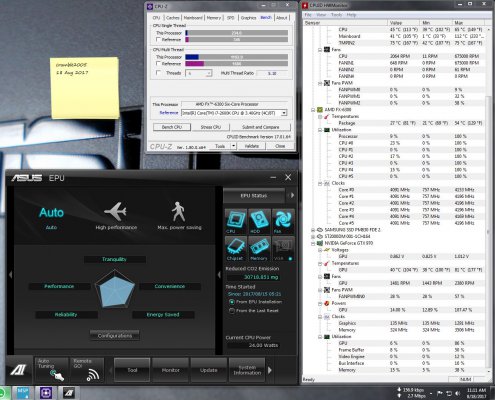Select From EPU Installation radio button

click(232, 302)
